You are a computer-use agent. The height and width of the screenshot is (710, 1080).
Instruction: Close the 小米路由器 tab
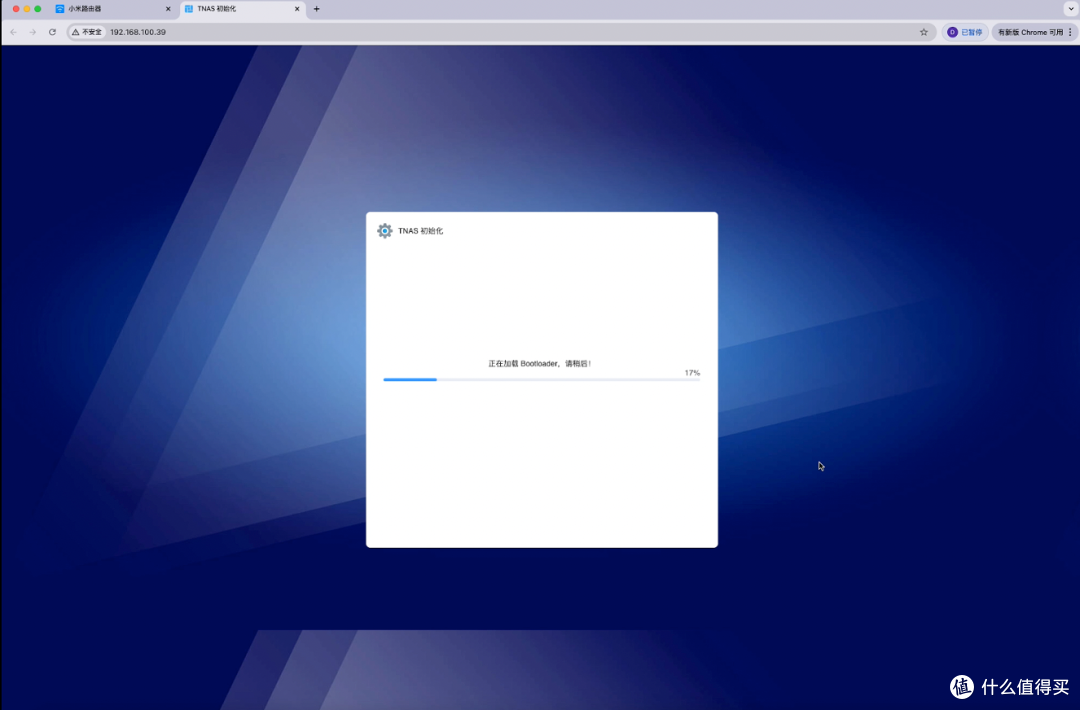168,9
